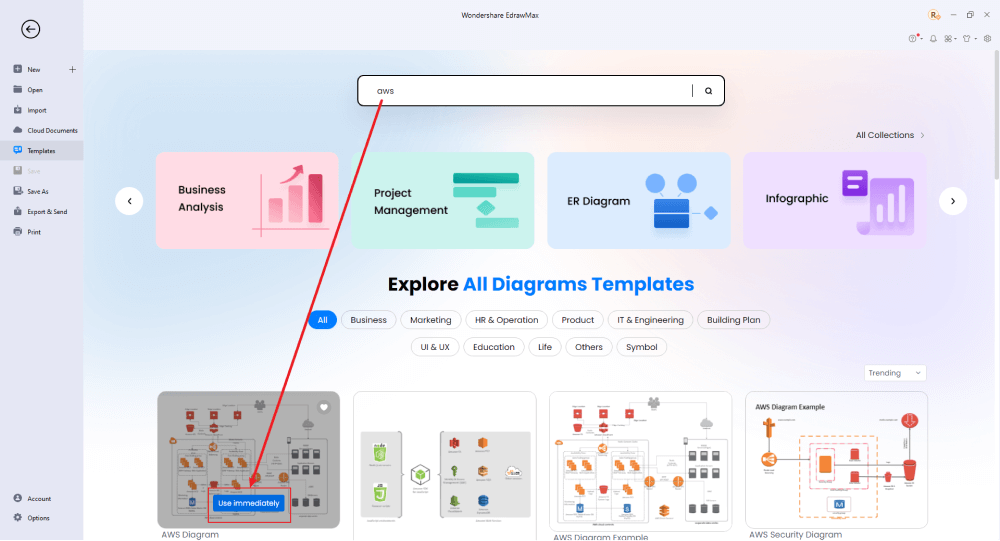Filter templates by Education
The image size is (1000, 541).
pyautogui.click(x=494, y=347)
